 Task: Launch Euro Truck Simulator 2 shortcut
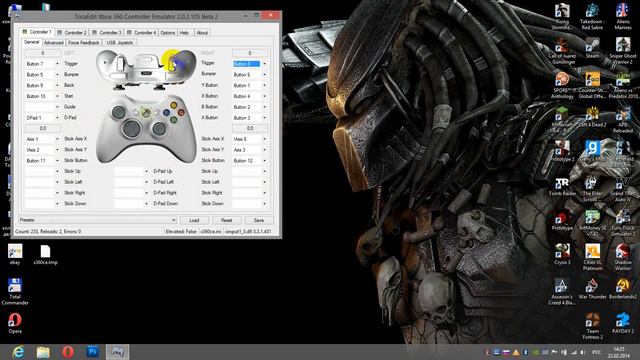tap(623, 223)
